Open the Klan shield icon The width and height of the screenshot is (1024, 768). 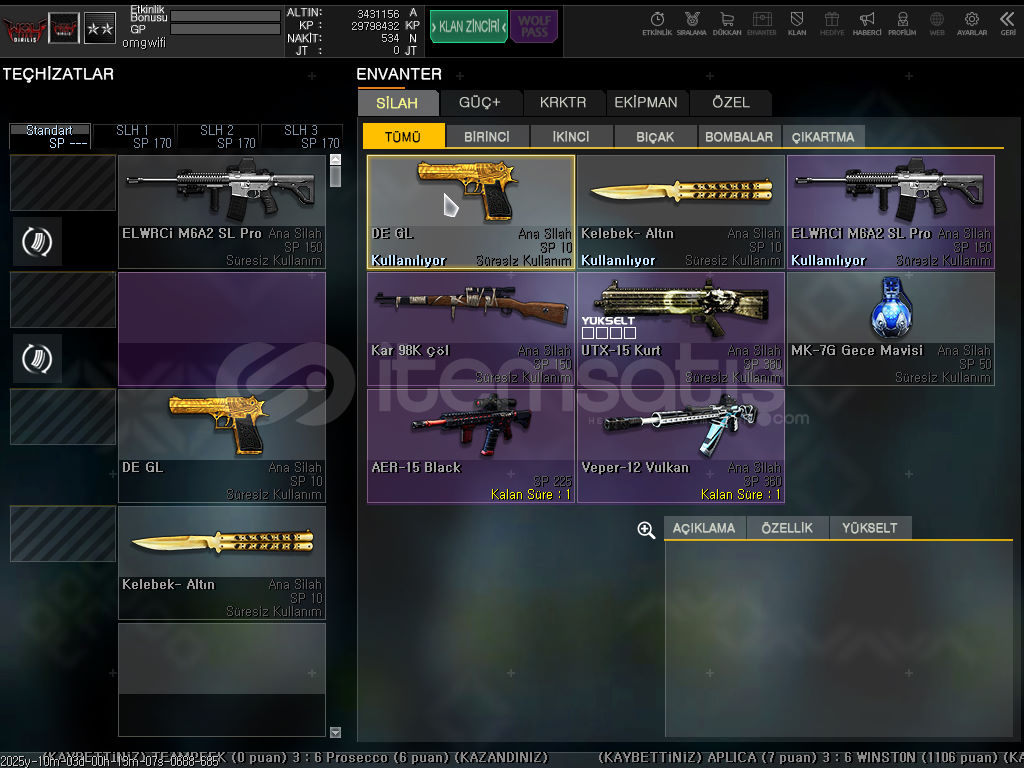(x=797, y=24)
